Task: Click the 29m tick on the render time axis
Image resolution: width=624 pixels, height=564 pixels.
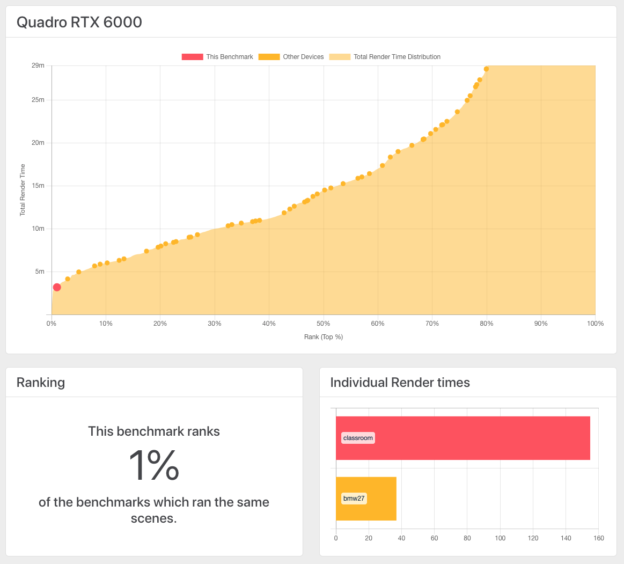Action: coord(37,66)
